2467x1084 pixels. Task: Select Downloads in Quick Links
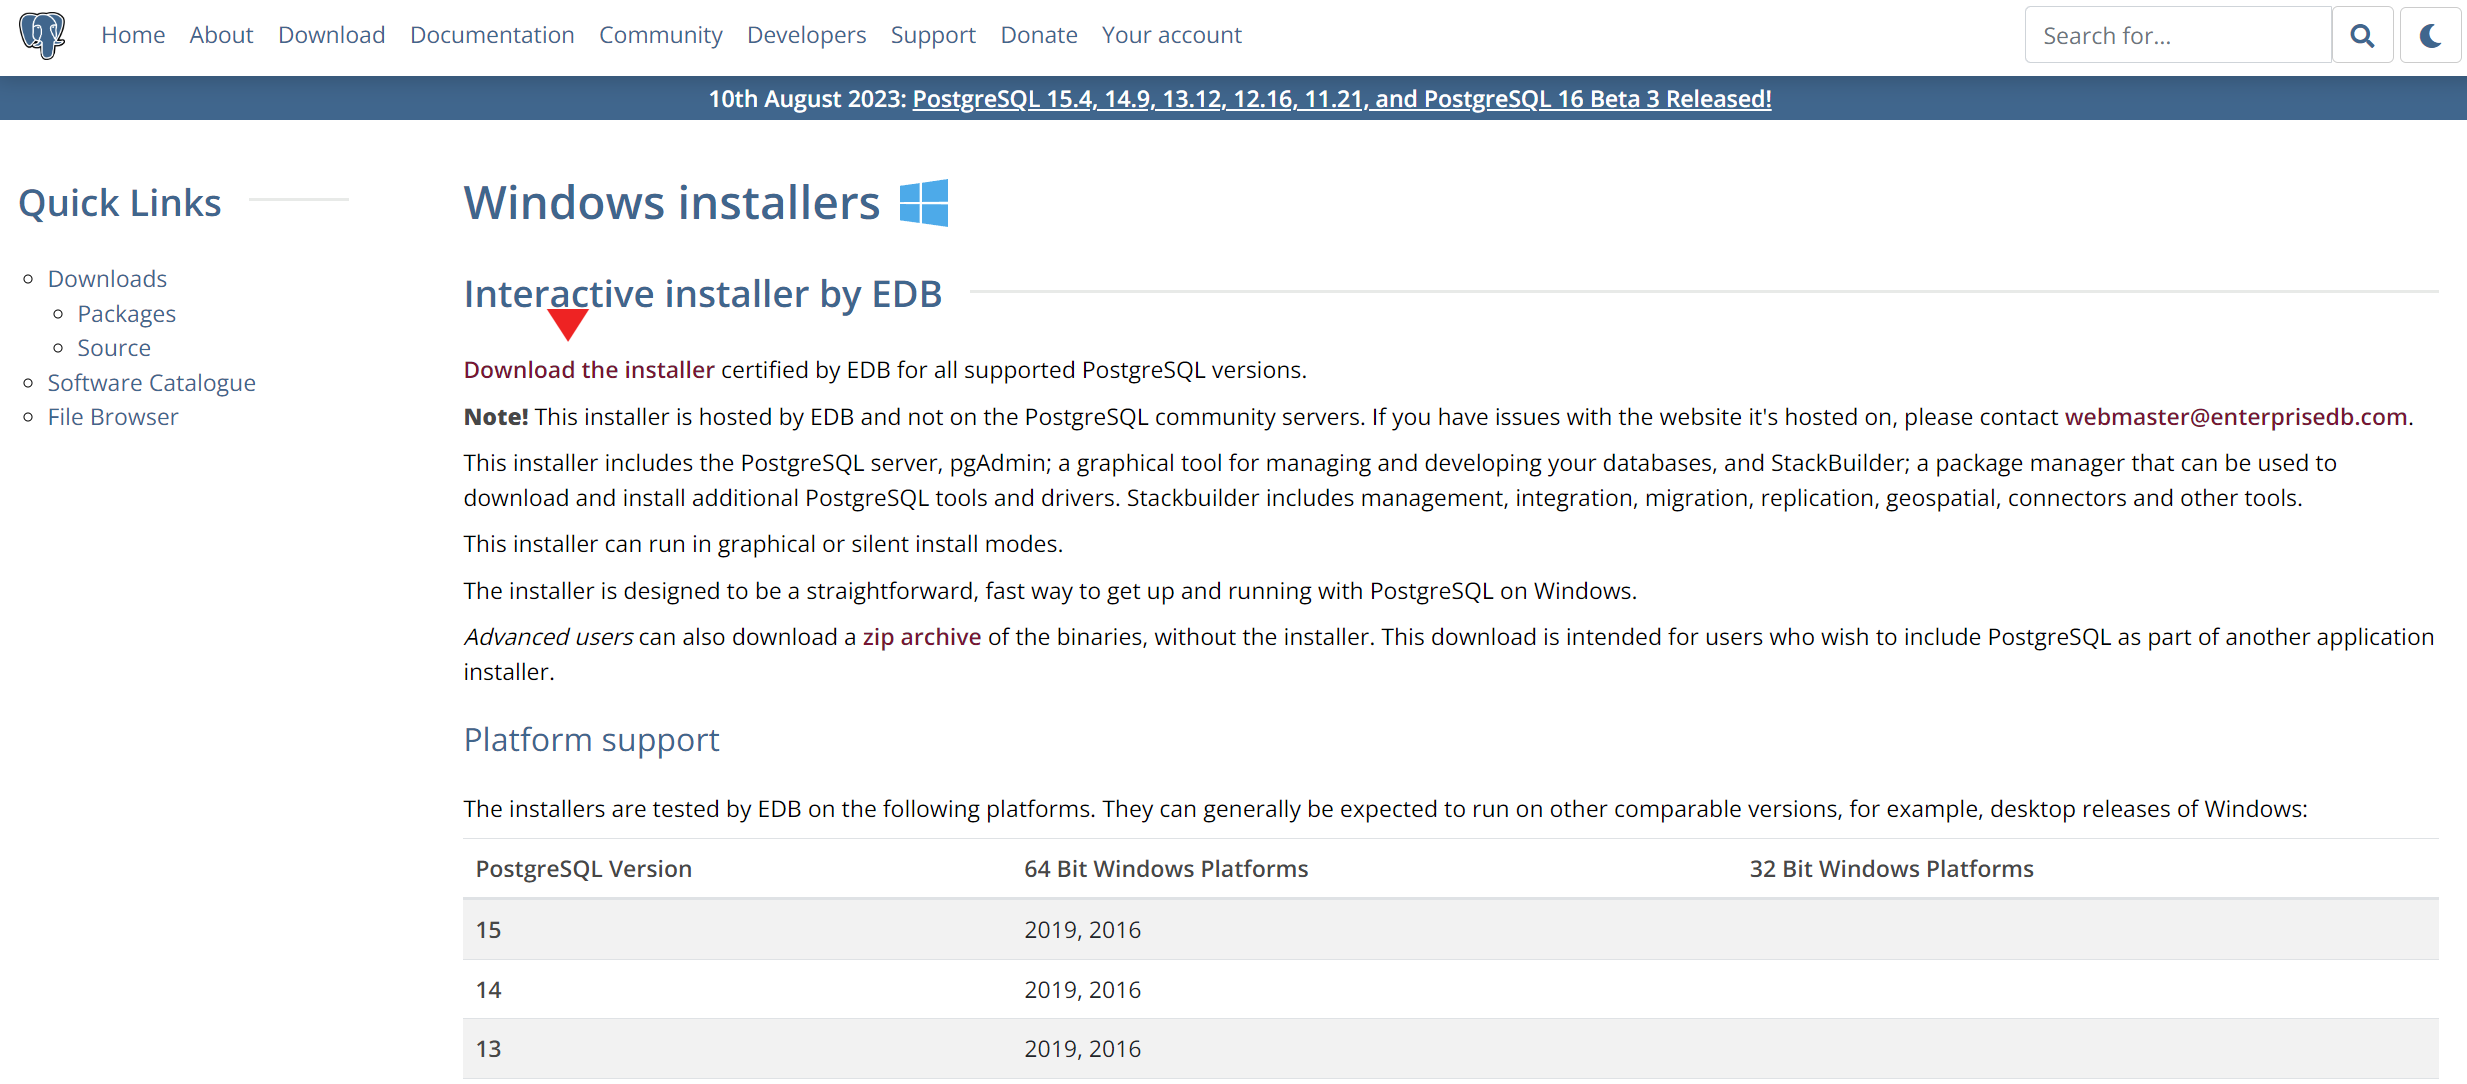tap(107, 279)
